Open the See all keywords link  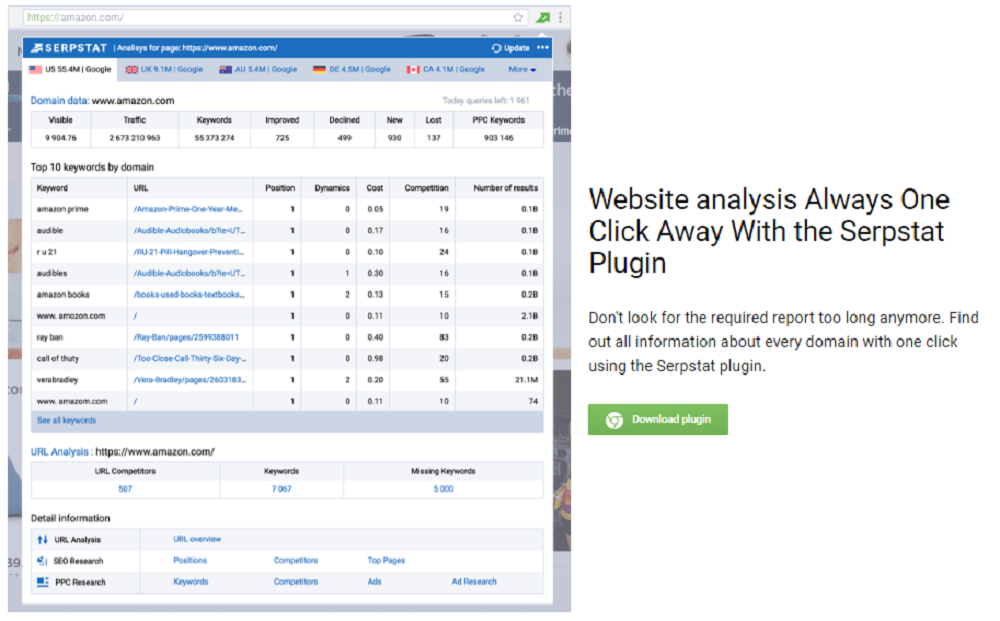click(x=65, y=420)
